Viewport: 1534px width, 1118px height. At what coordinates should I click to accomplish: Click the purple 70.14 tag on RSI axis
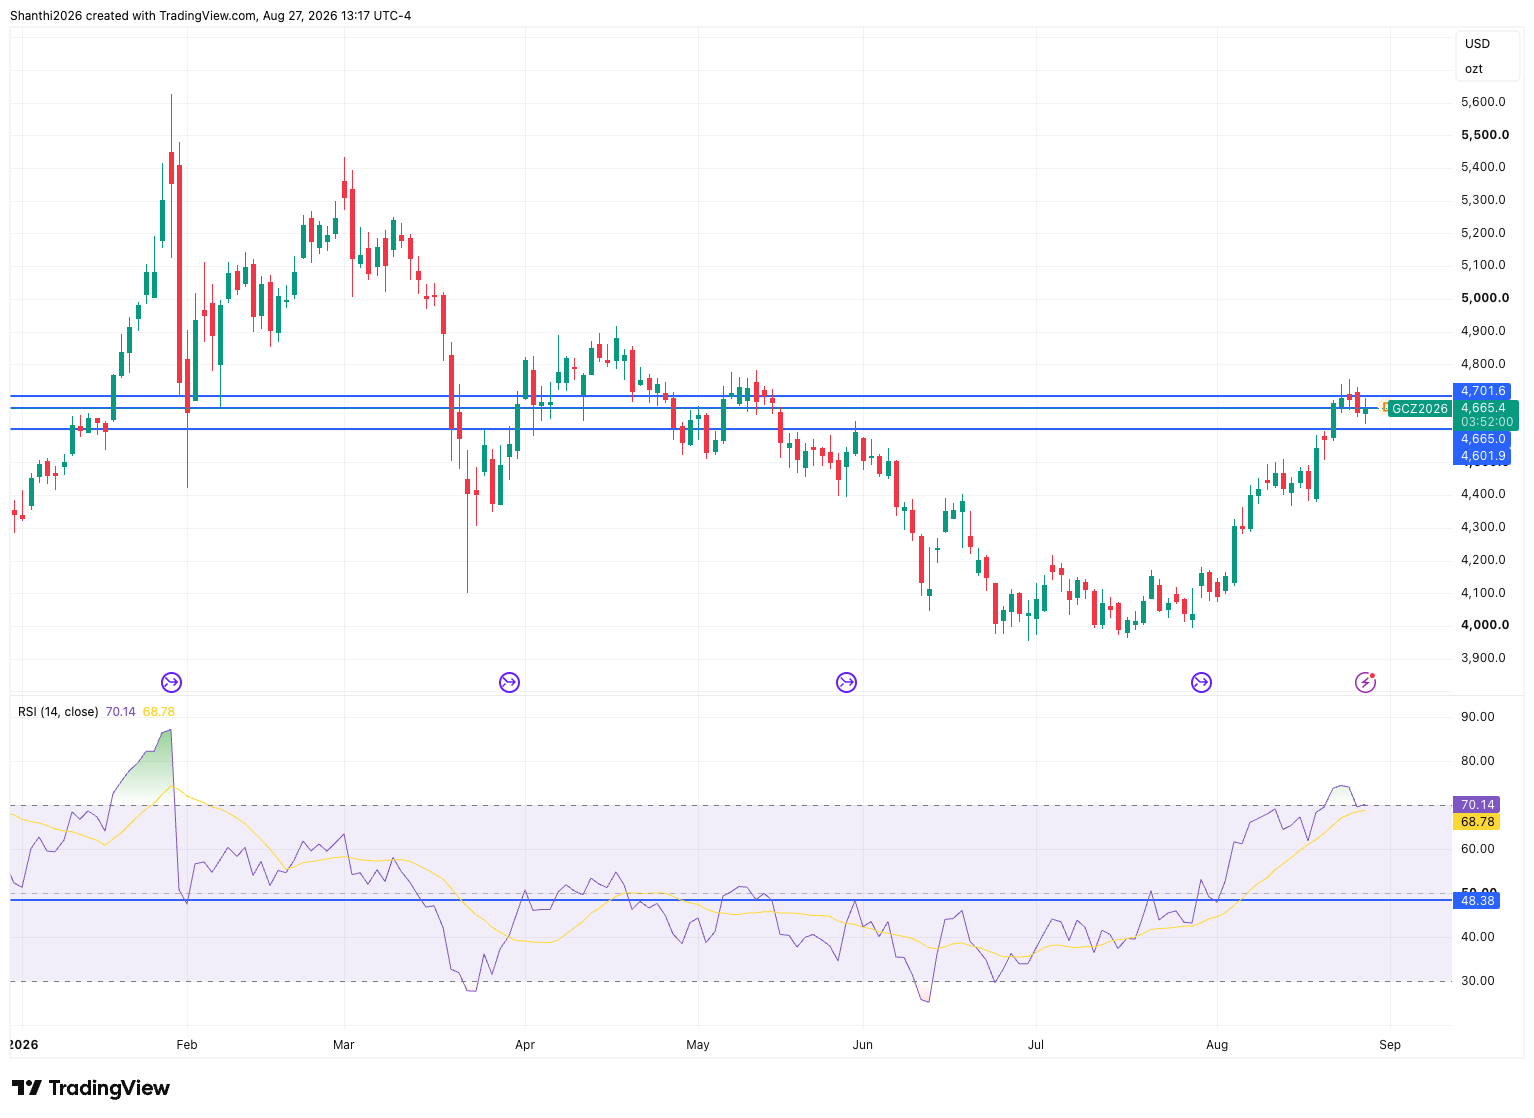(1477, 805)
